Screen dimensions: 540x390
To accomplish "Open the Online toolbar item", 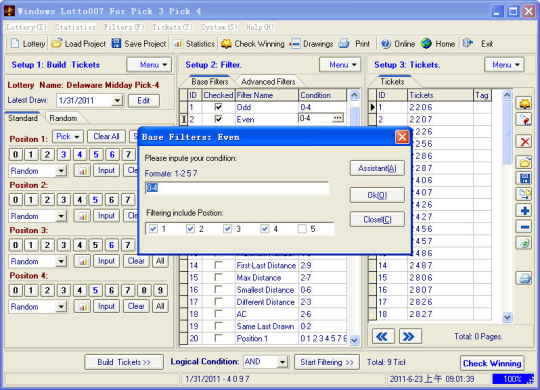I will pyautogui.click(x=398, y=44).
